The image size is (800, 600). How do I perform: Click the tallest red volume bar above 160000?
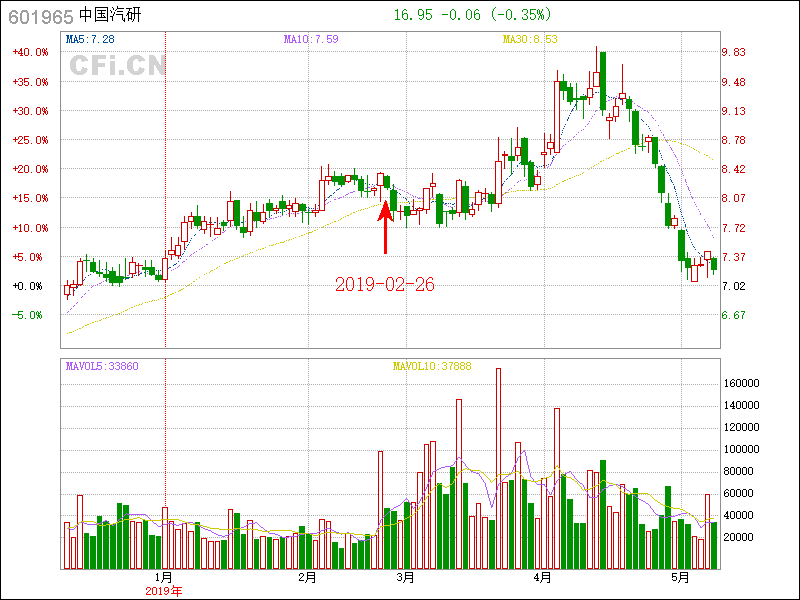click(498, 468)
